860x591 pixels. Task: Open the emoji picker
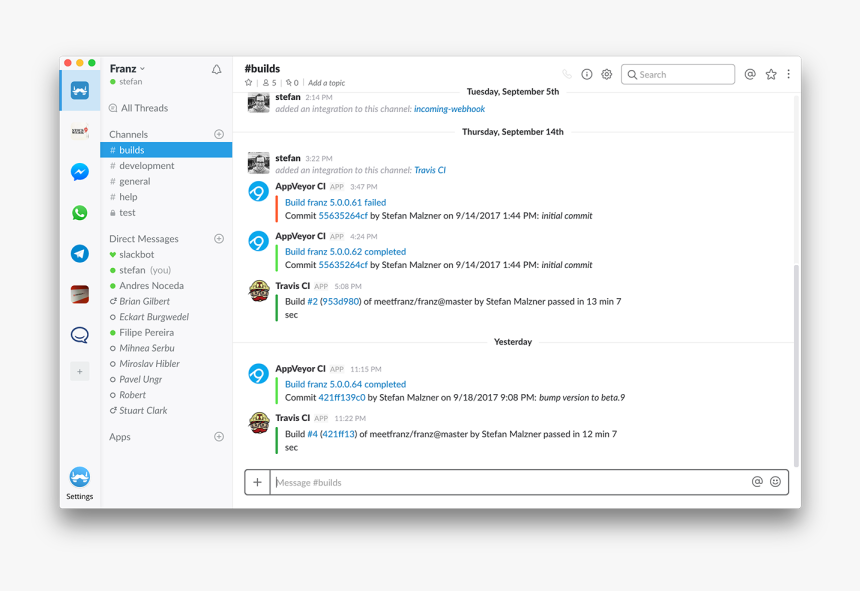pyautogui.click(x=776, y=482)
